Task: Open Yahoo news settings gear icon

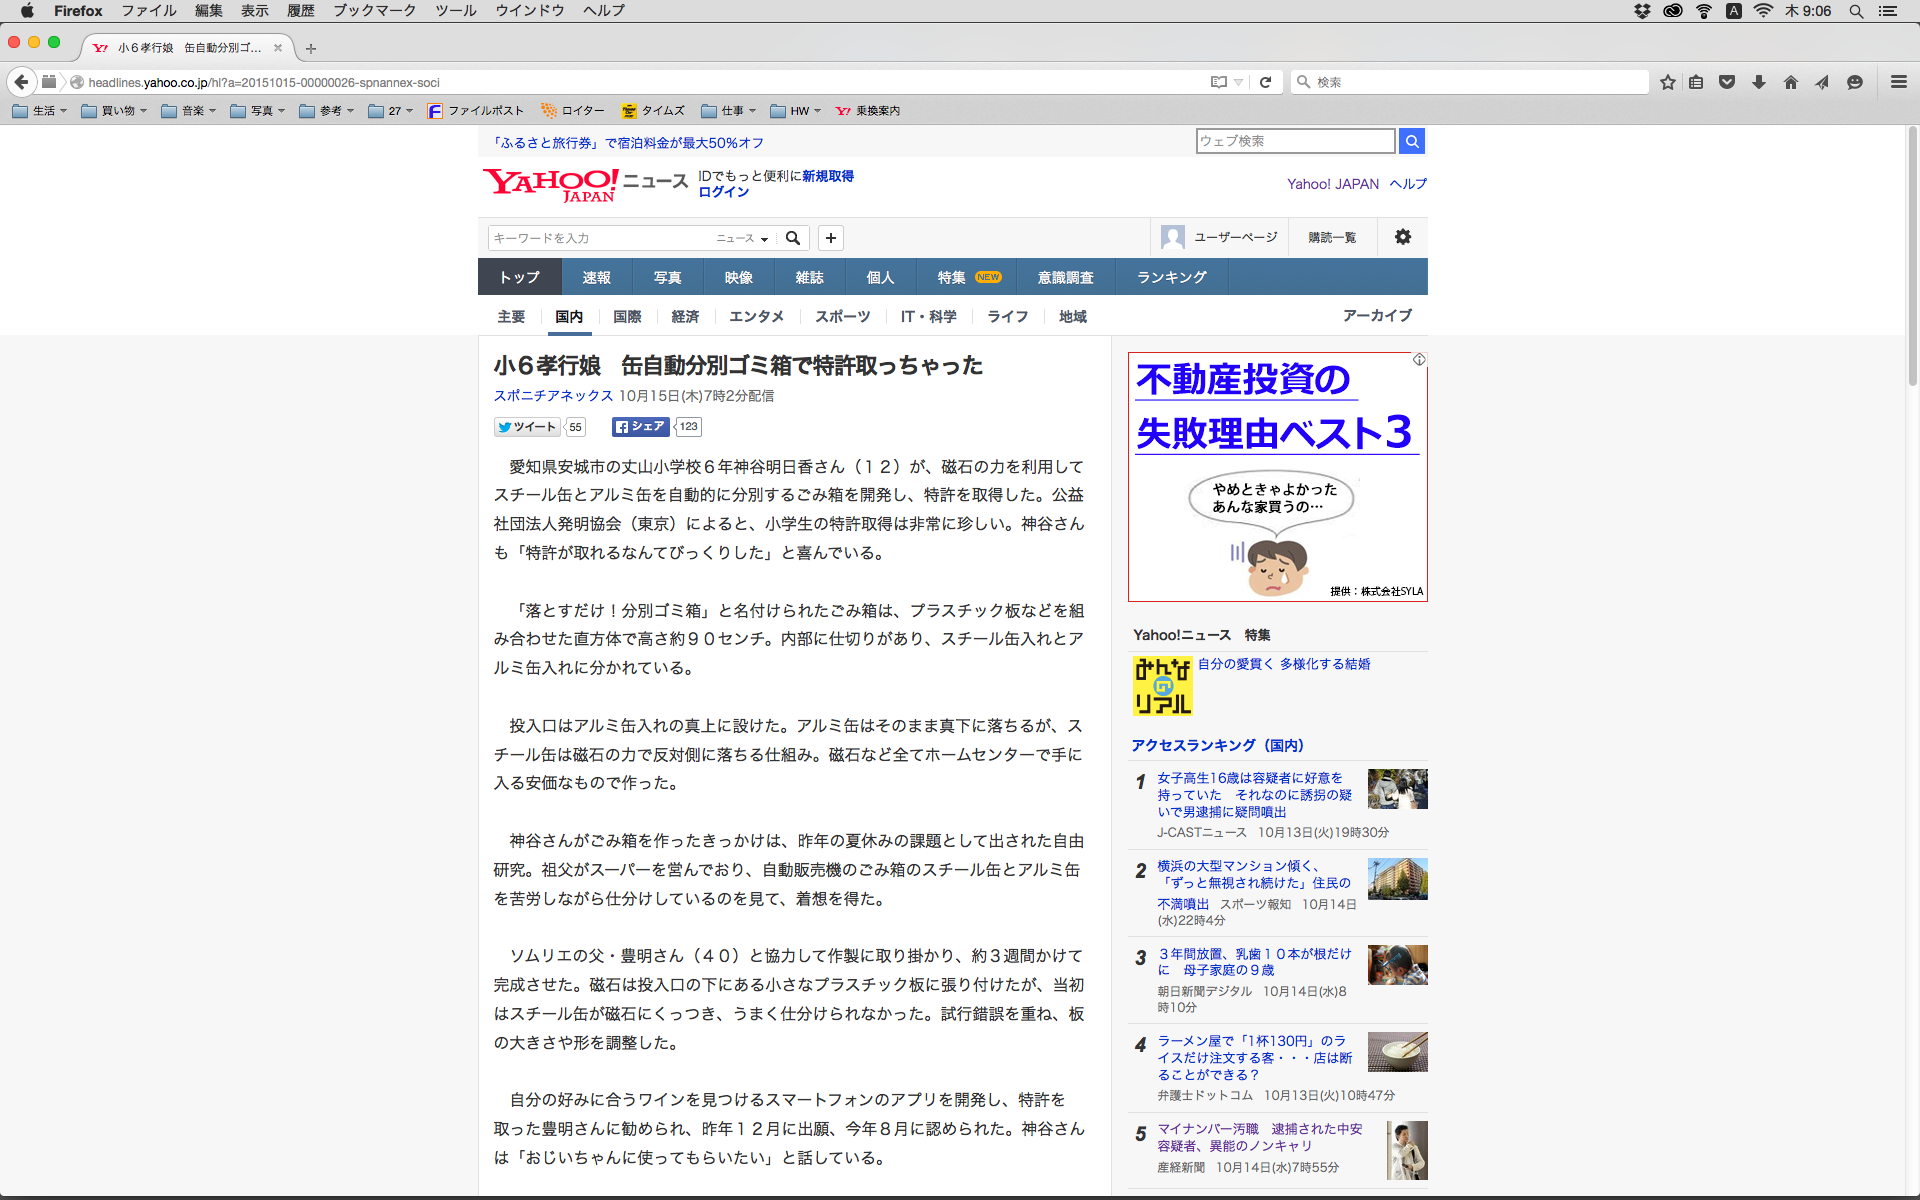Action: tap(1402, 237)
